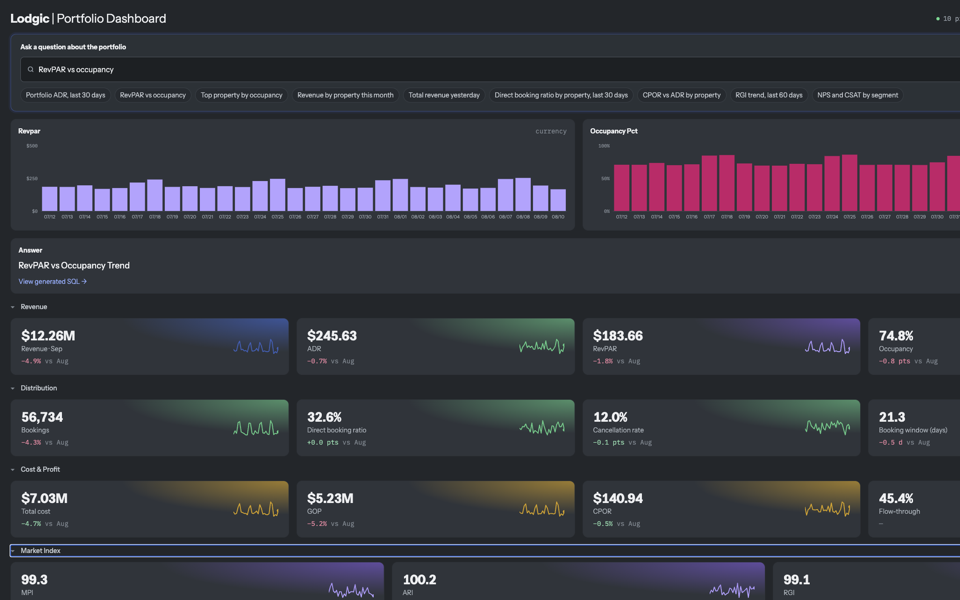Click the ADR sparkline chart
The image size is (960, 600).
coord(542,347)
